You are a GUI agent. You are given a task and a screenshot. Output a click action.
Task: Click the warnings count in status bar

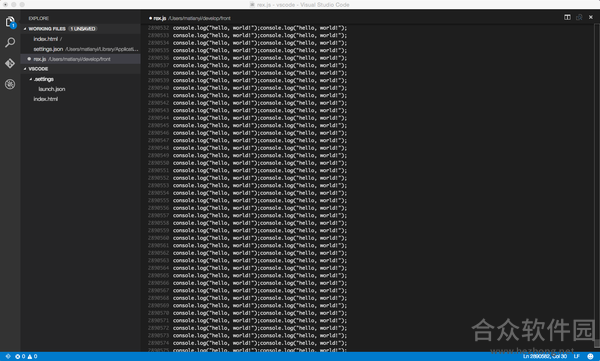tap(33, 356)
